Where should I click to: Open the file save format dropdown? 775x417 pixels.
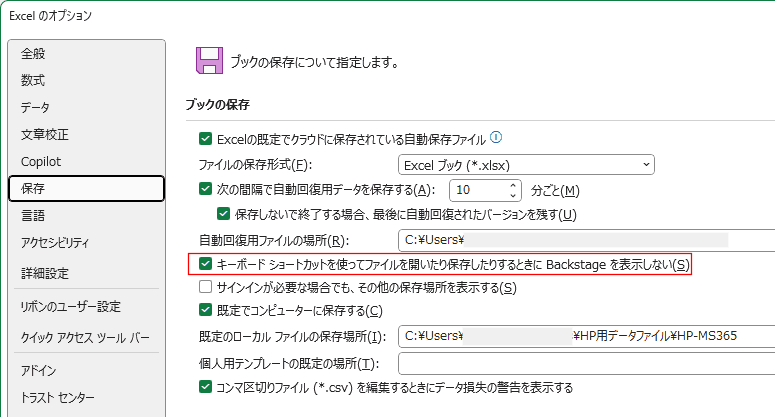[526, 164]
